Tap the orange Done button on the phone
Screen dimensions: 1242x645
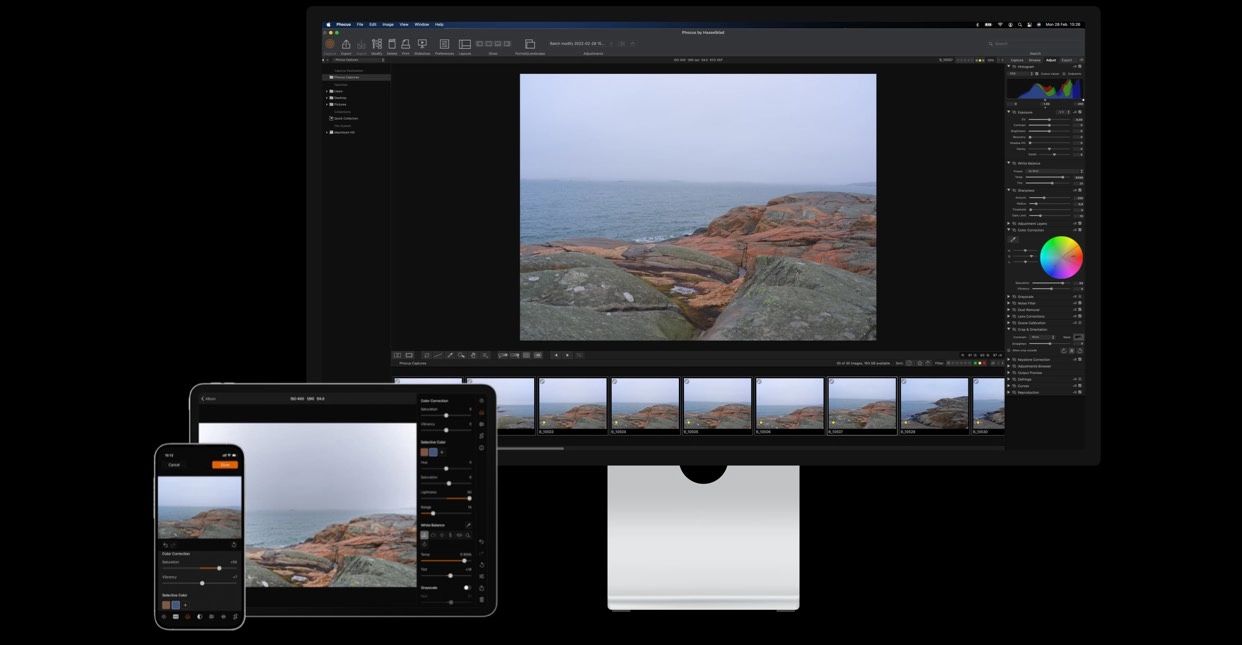pos(224,465)
